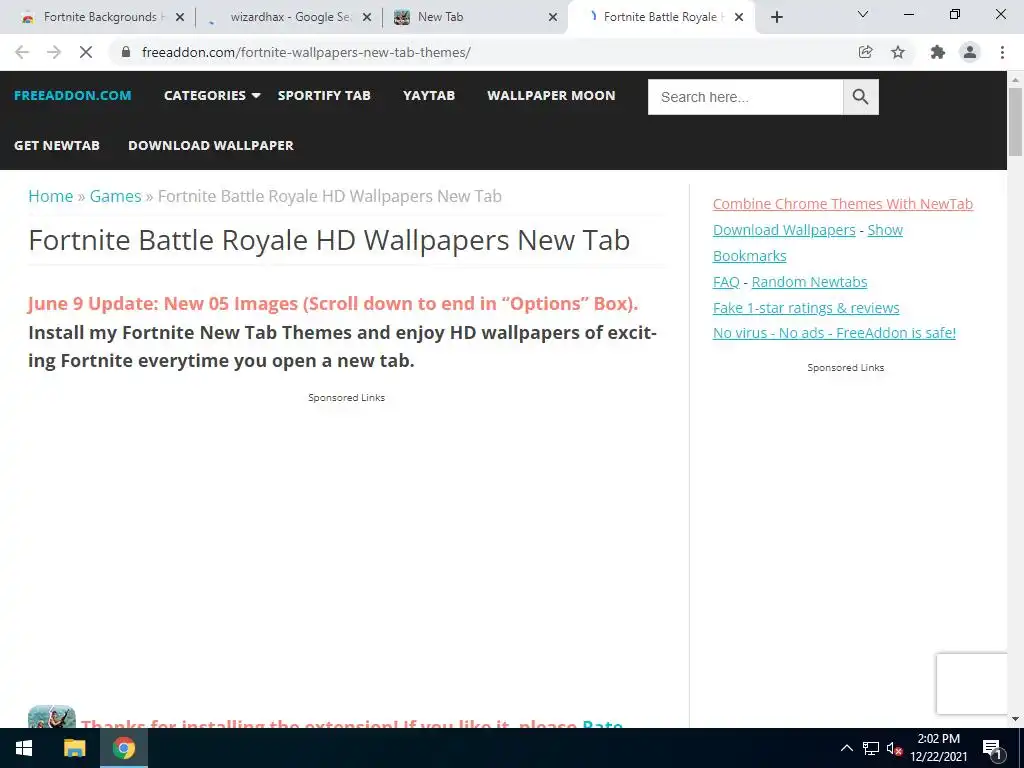Share this page using the share icon
Image resolution: width=1024 pixels, height=768 pixels.
pos(865,52)
